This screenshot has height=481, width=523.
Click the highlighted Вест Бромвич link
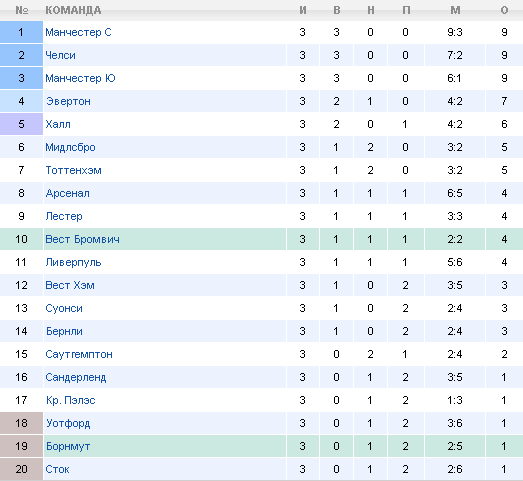click(82, 239)
